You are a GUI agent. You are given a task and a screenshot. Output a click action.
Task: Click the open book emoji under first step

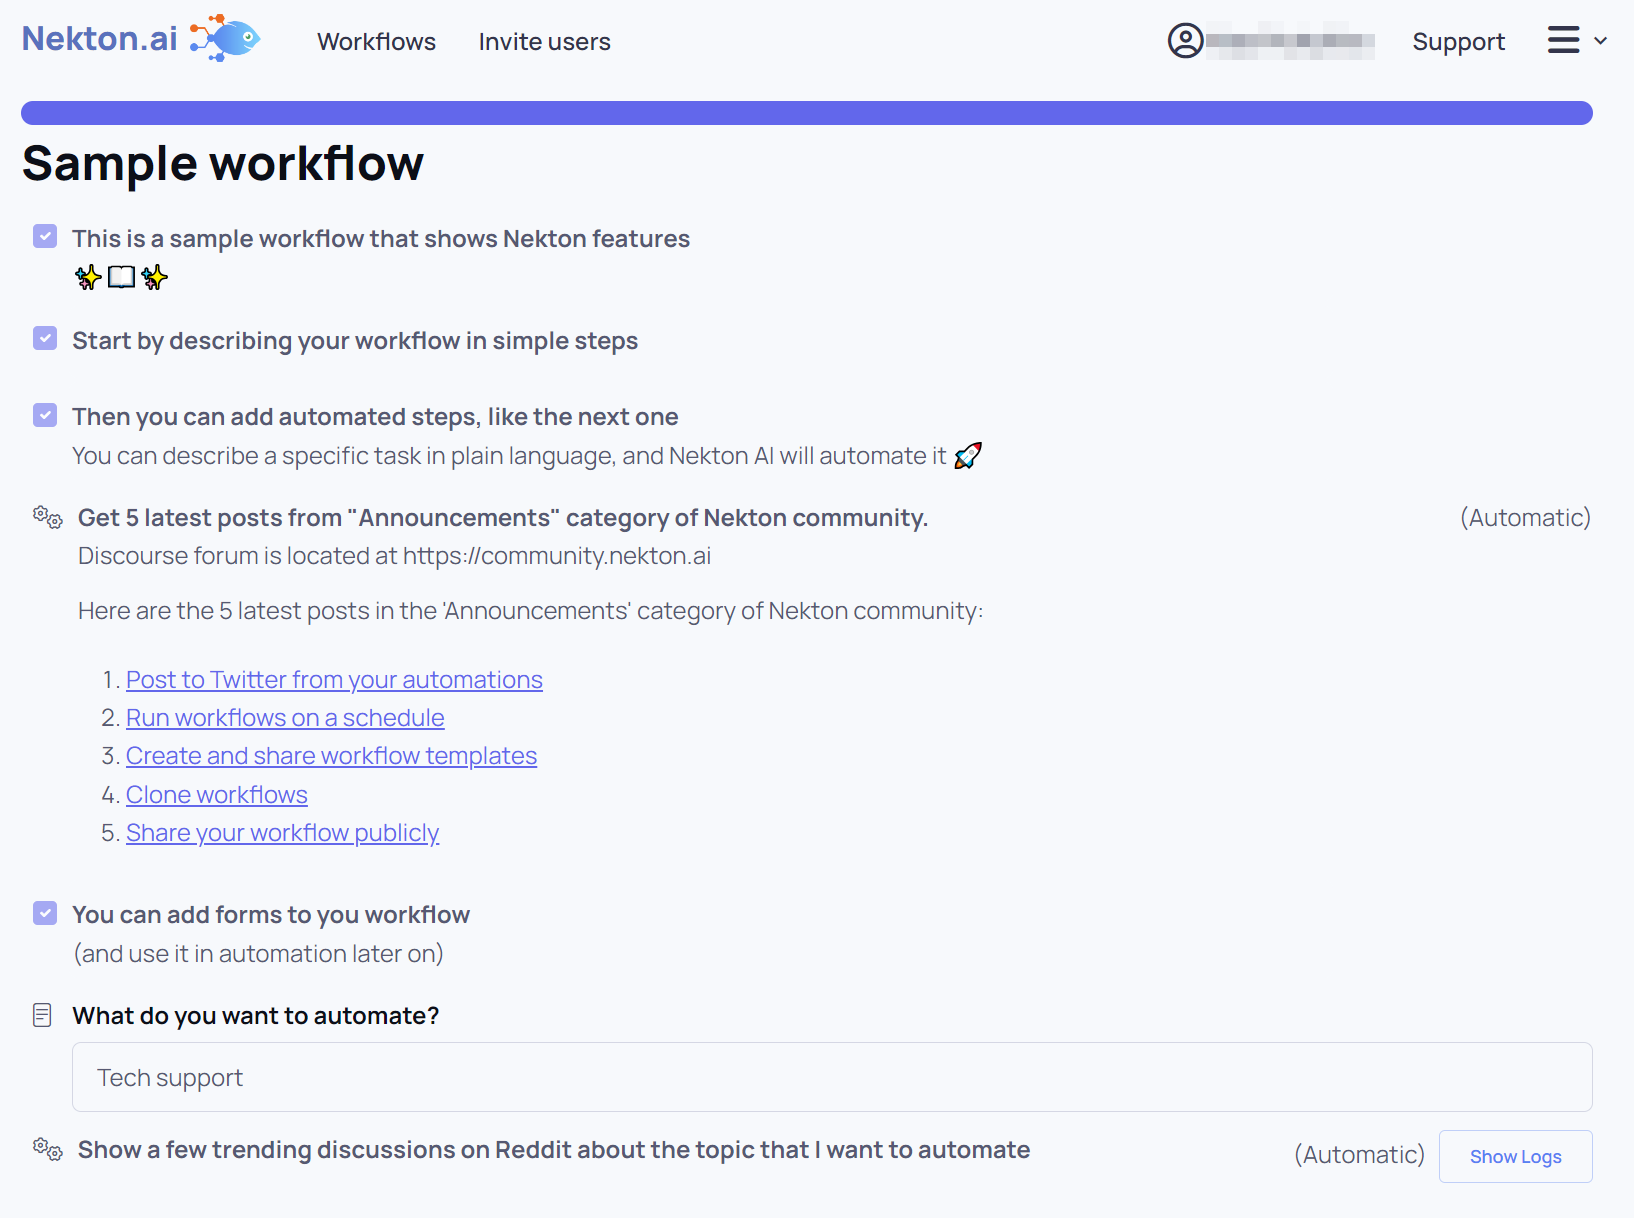[121, 277]
